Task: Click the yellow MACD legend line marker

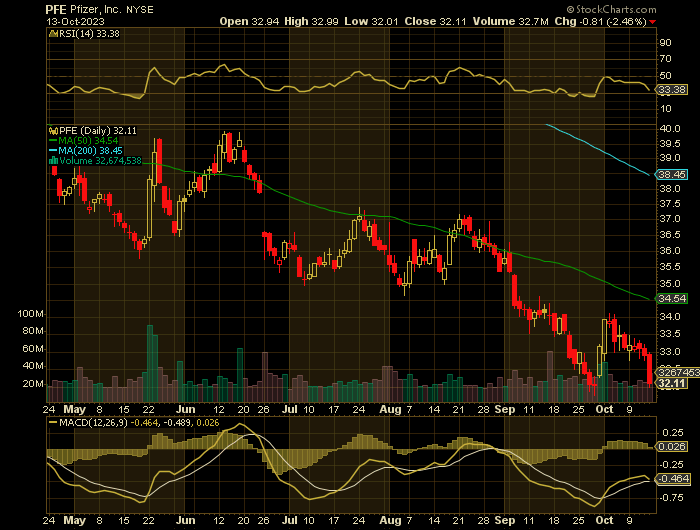Action: [x=53, y=422]
